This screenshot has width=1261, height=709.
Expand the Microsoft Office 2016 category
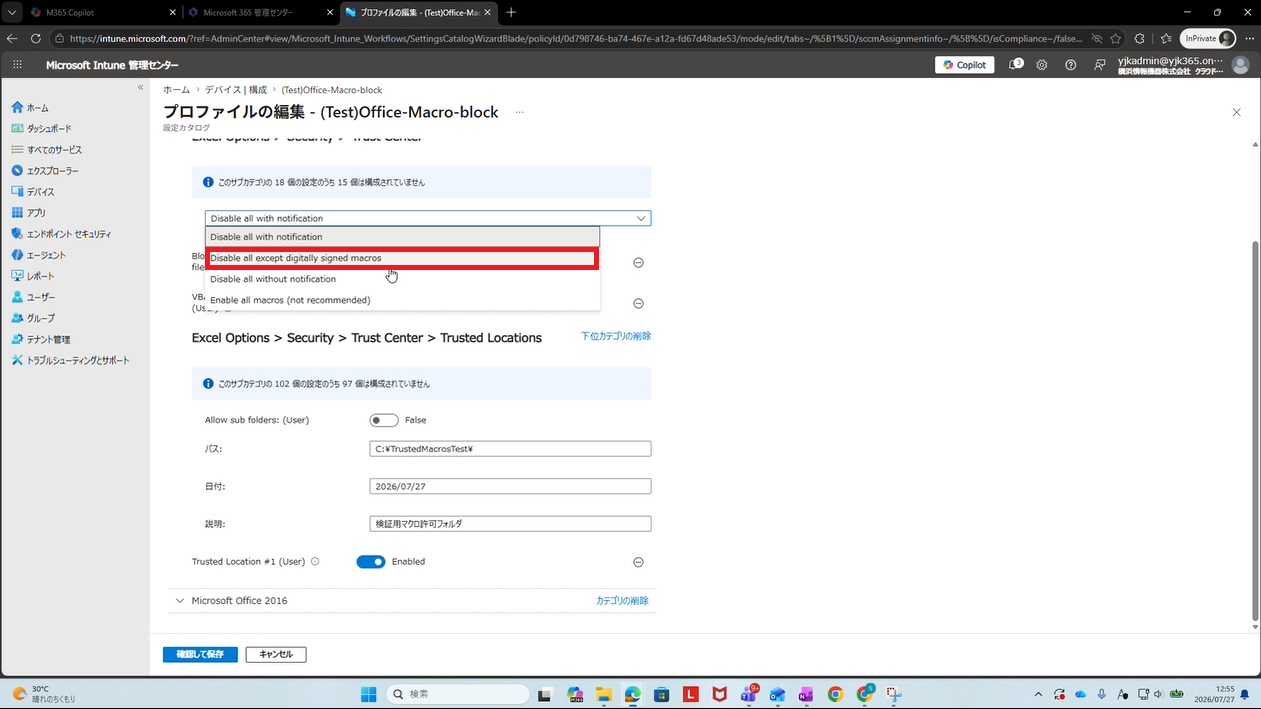click(x=180, y=601)
